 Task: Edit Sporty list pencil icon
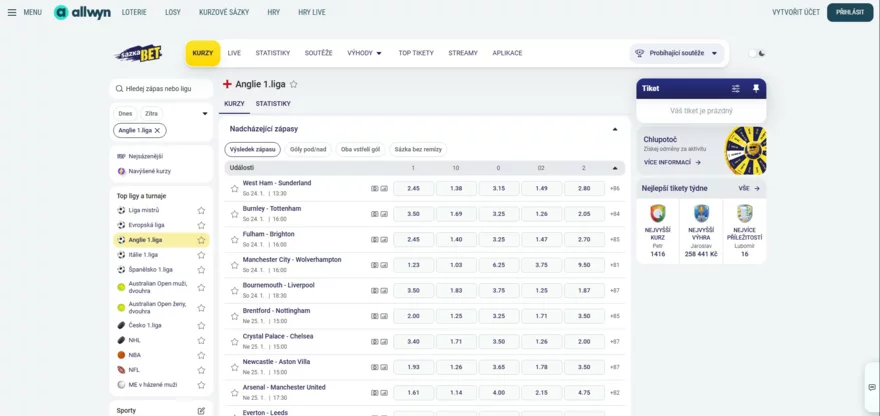[x=201, y=410]
